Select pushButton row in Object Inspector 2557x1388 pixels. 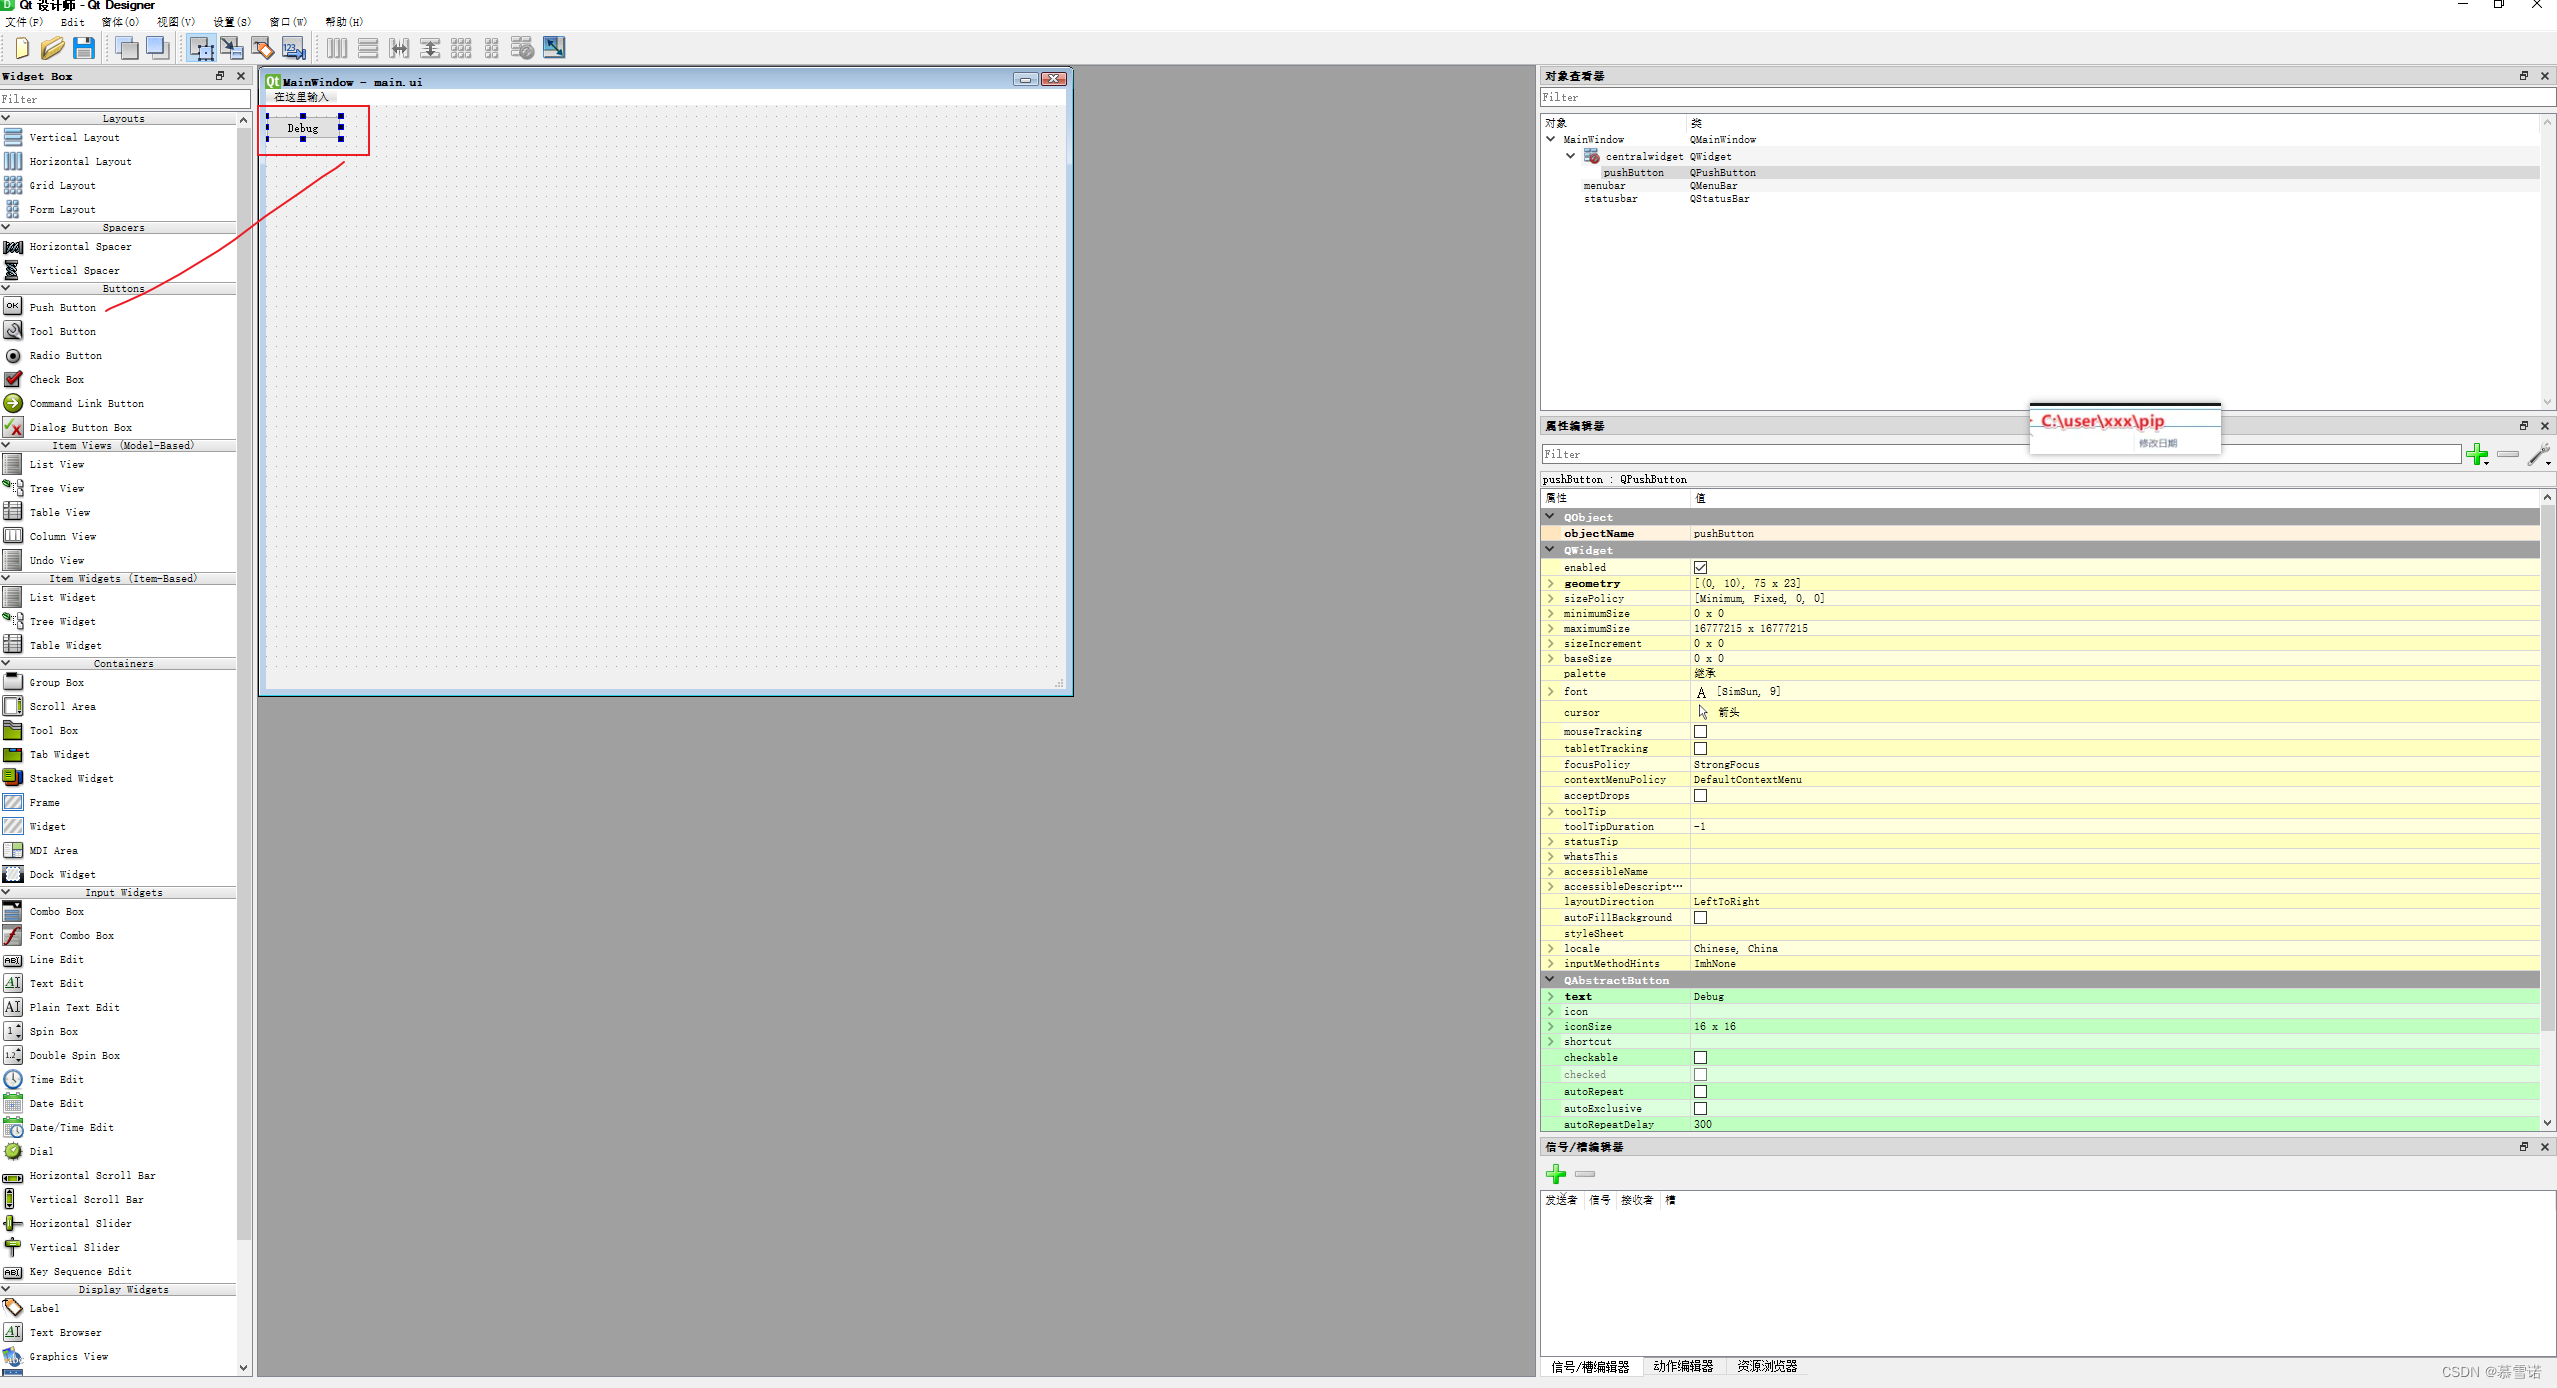2040,173
